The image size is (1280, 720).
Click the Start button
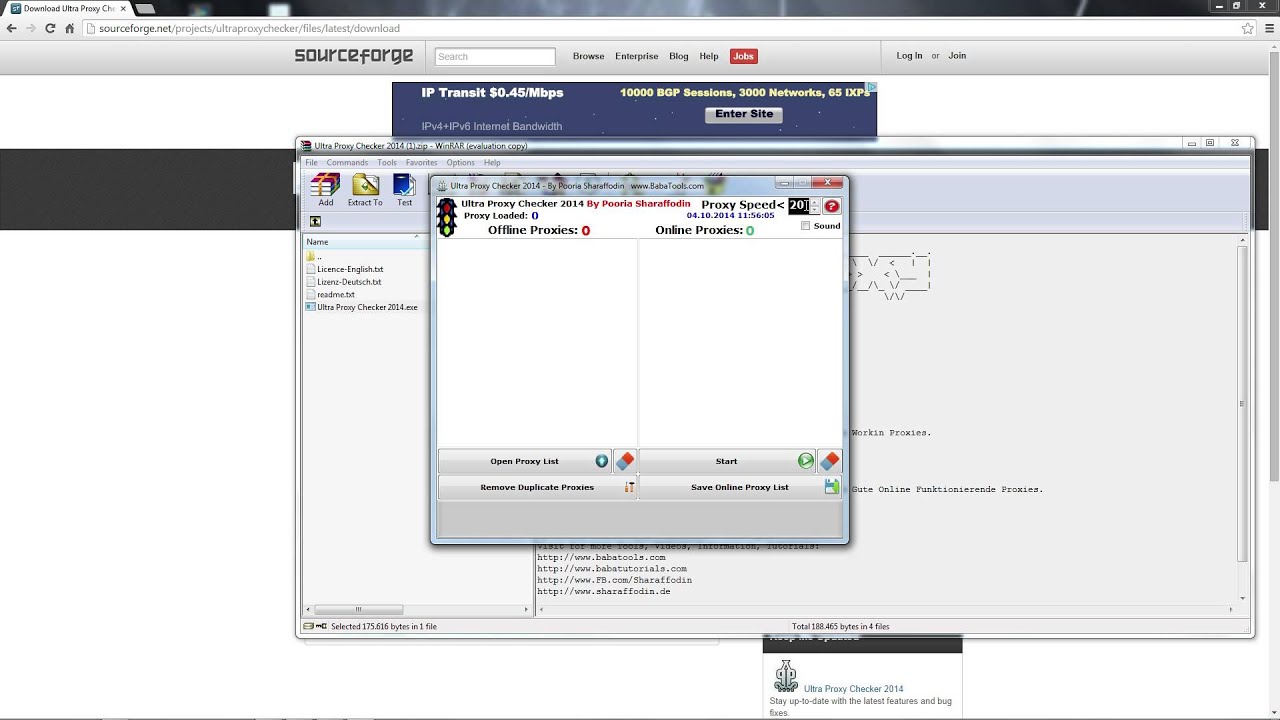point(727,461)
